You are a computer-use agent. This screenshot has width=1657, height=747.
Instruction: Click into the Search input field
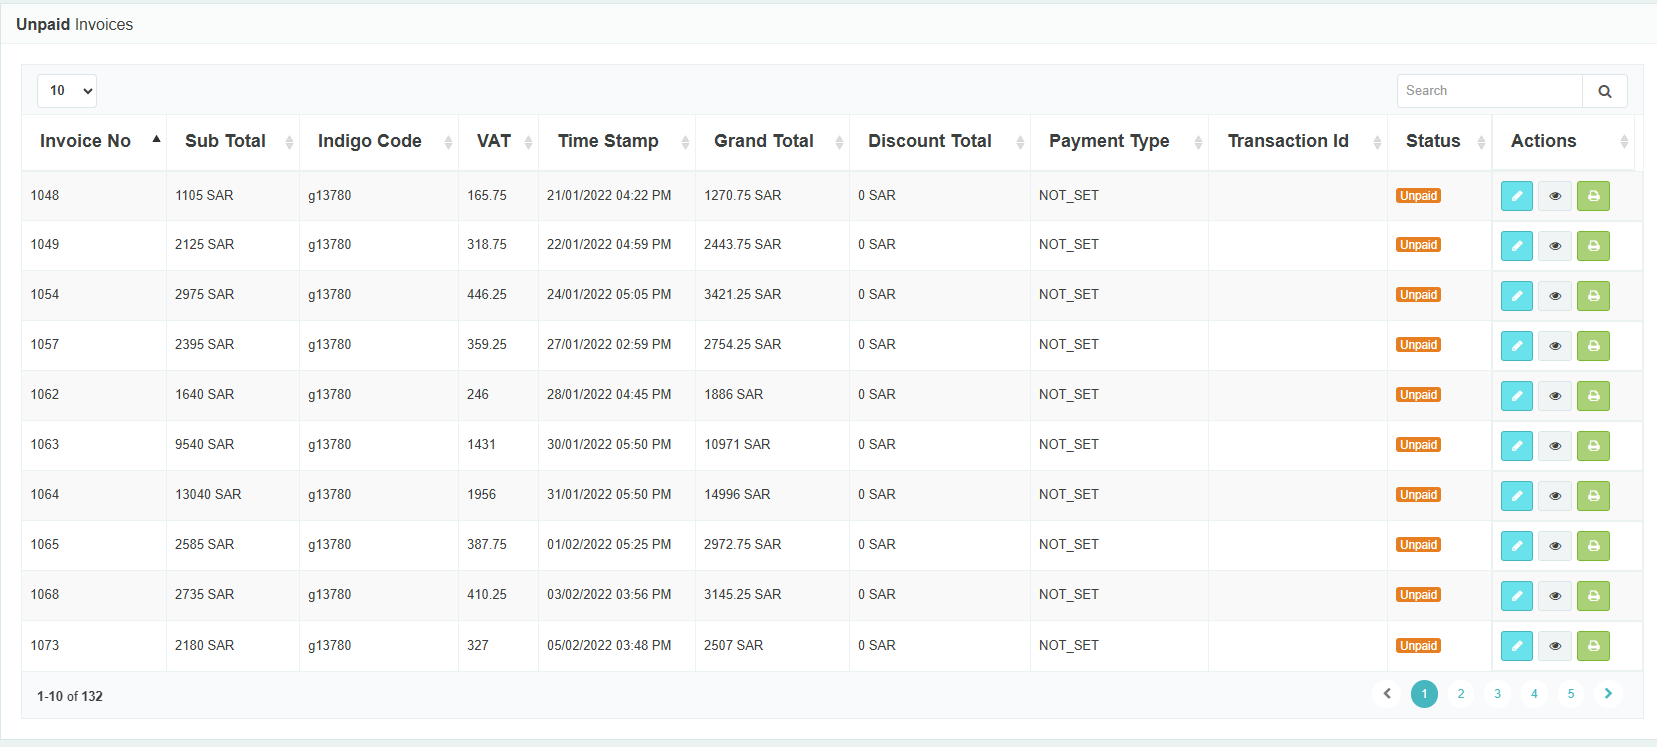click(1488, 91)
